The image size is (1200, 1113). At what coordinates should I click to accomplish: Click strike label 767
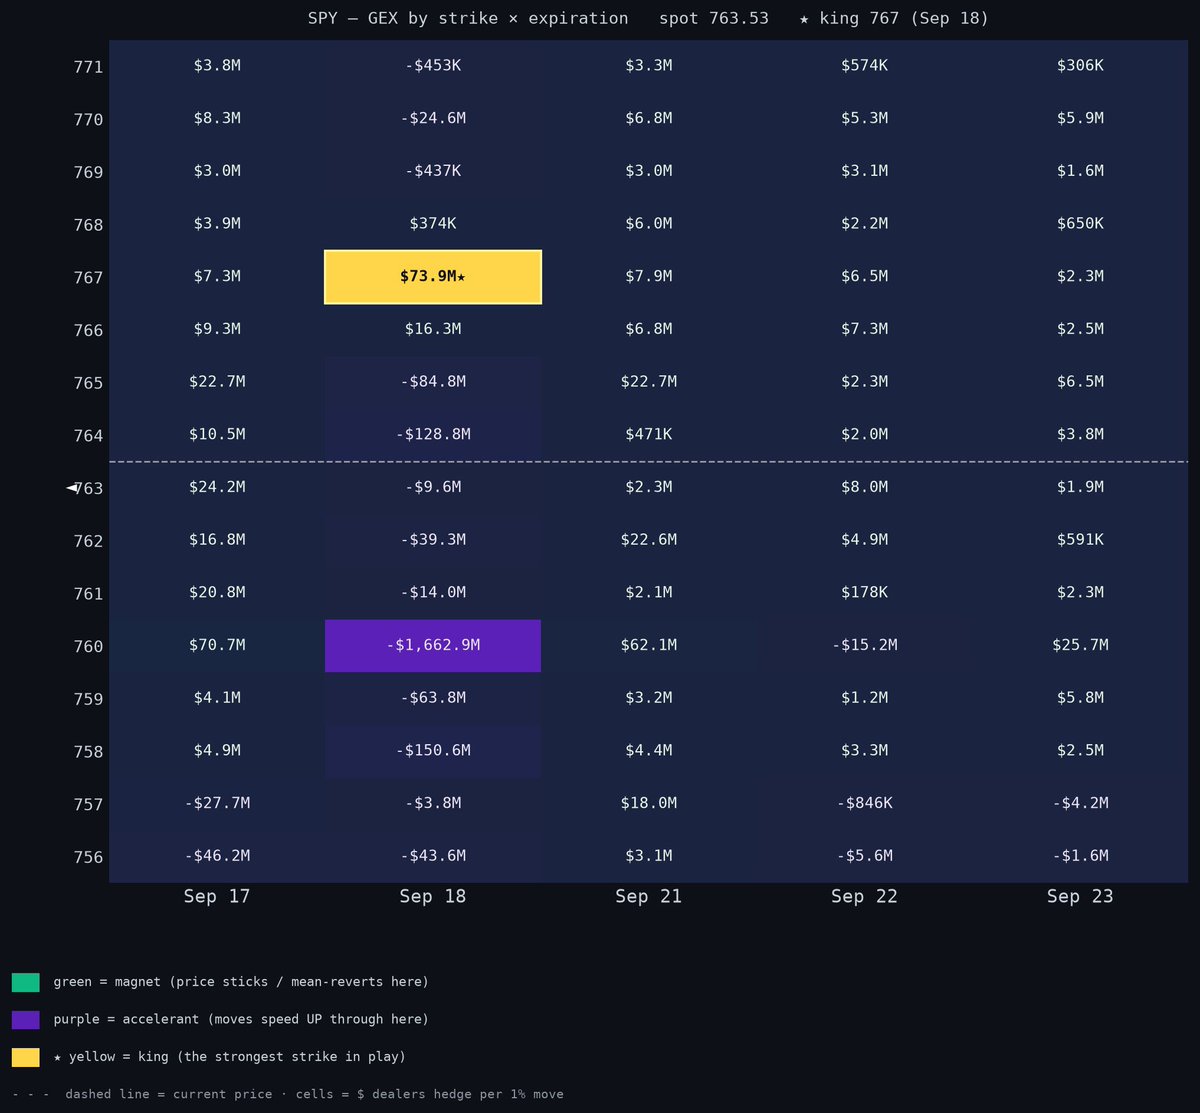coord(88,278)
